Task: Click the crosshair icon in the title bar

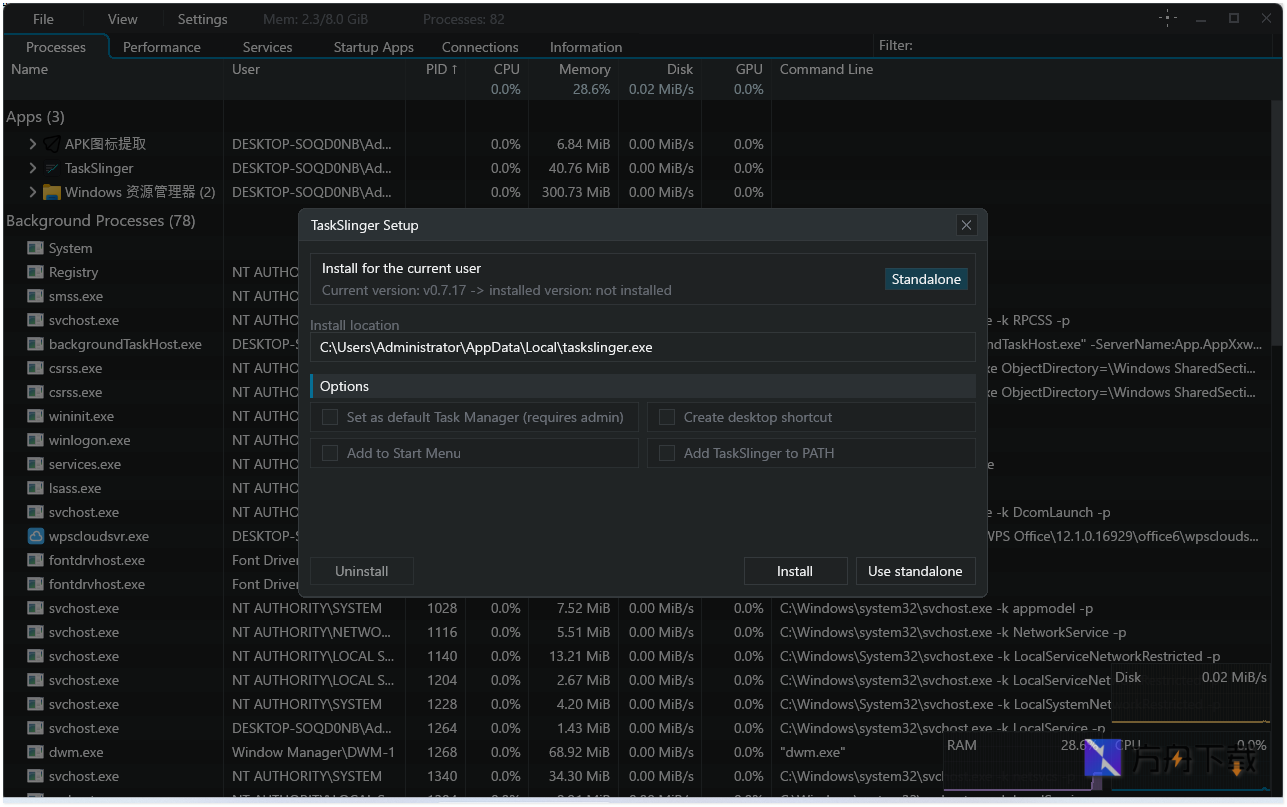Action: point(1168,18)
